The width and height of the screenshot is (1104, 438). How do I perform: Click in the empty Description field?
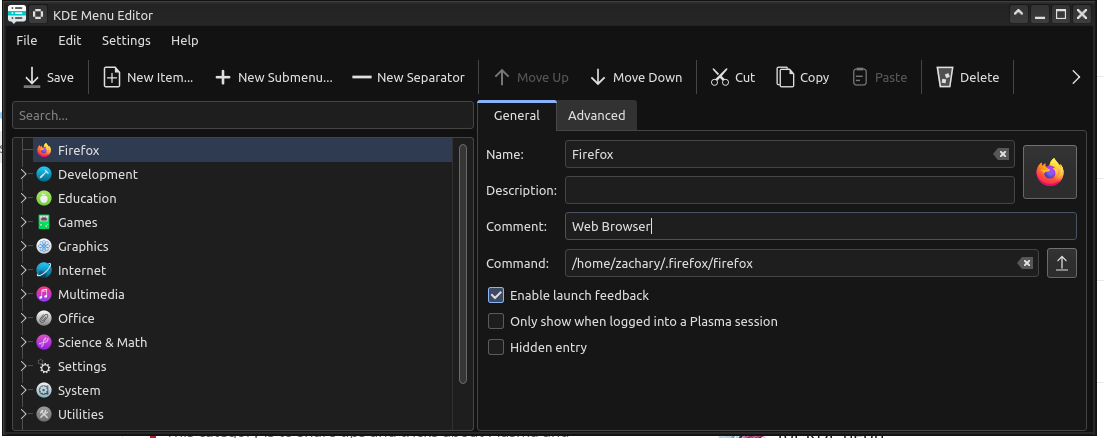pyautogui.click(x=789, y=190)
